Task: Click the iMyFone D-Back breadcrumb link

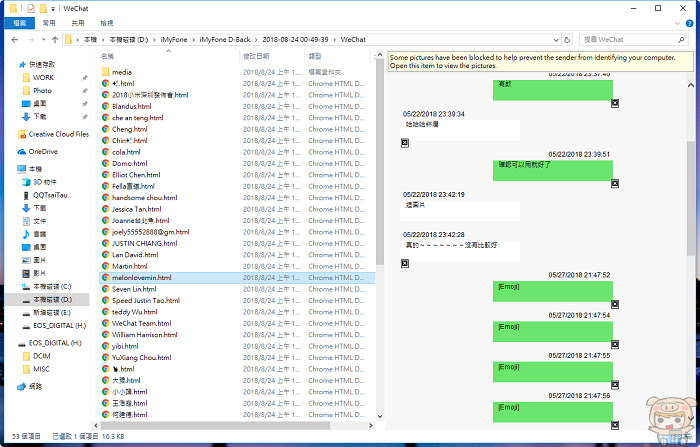Action: (225, 40)
